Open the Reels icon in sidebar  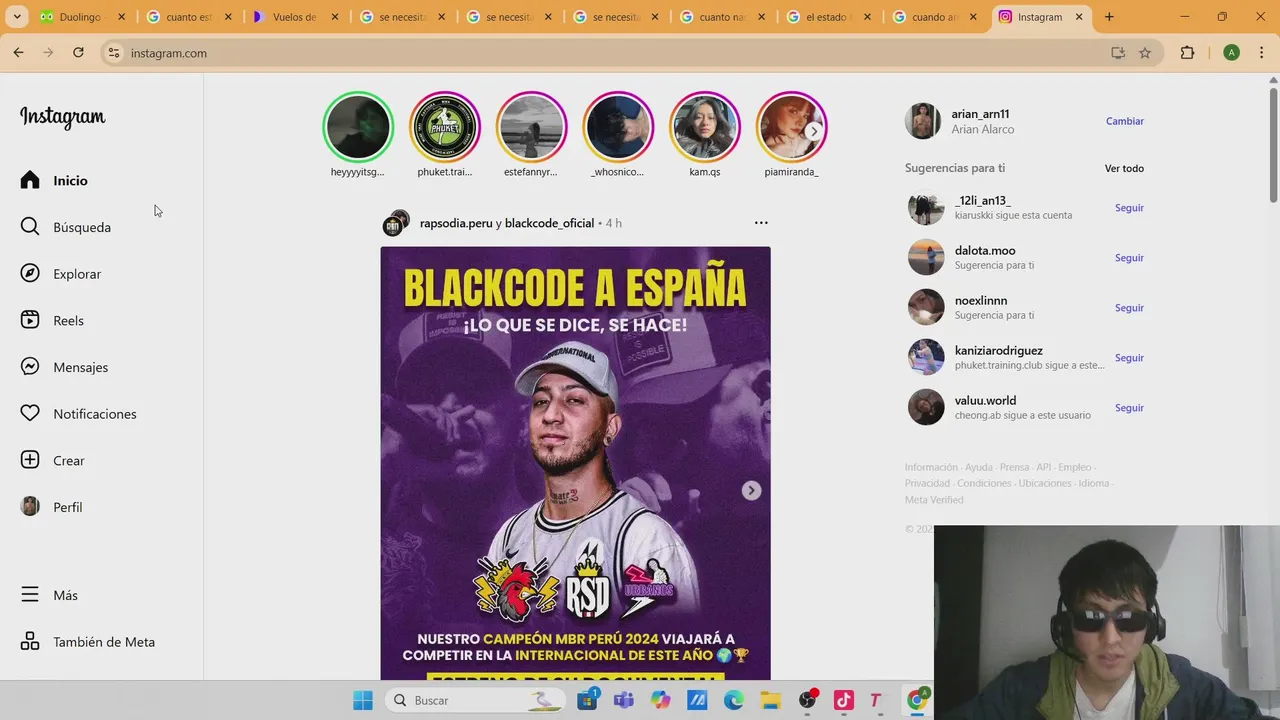pyautogui.click(x=30, y=320)
